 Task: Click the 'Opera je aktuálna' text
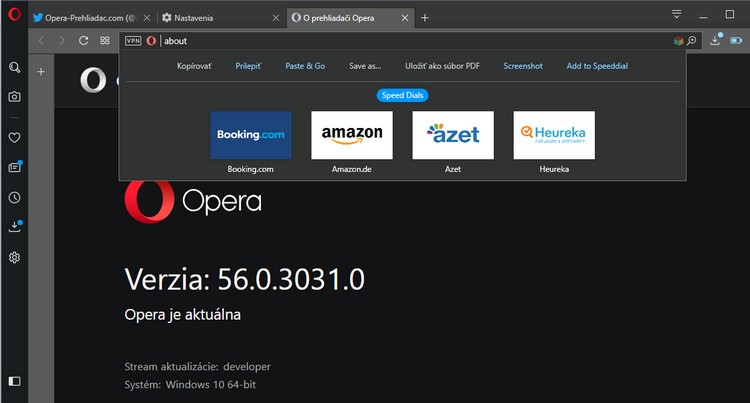(x=182, y=315)
